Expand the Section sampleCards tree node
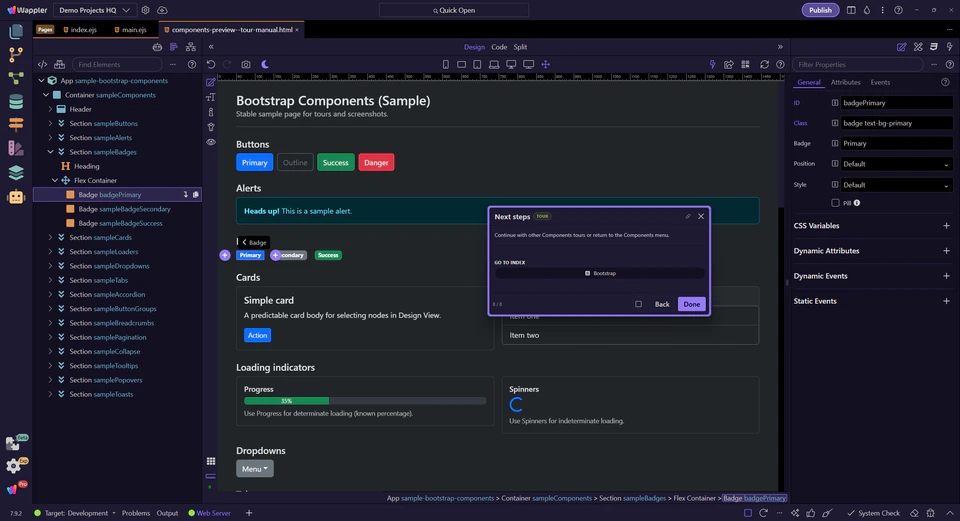The width and height of the screenshot is (960, 521). coord(51,238)
